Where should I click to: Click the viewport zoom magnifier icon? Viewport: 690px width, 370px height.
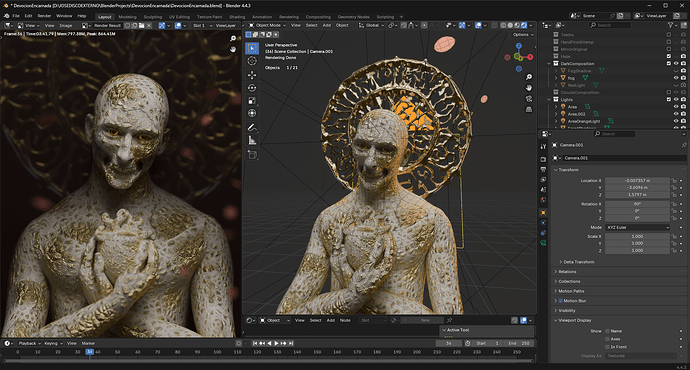click(529, 77)
